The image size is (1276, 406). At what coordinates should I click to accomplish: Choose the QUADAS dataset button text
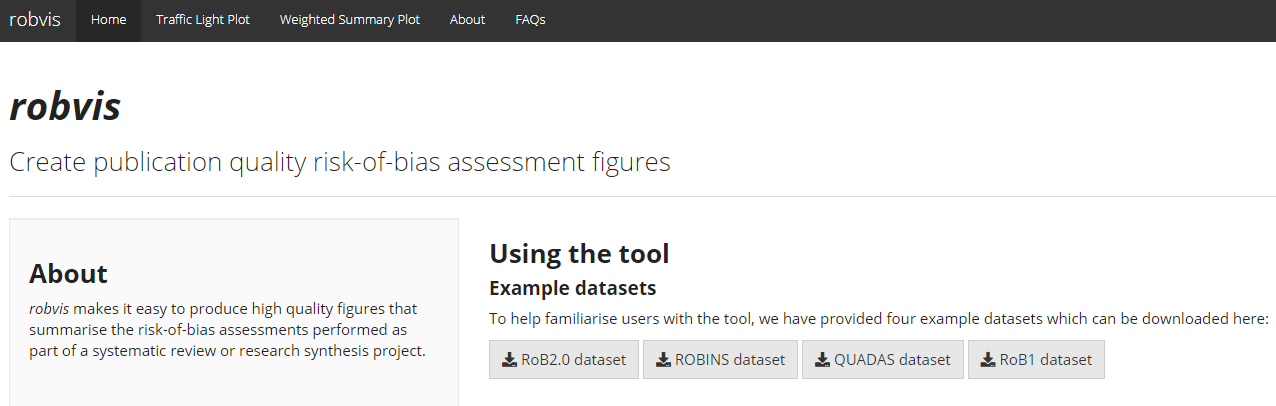[x=892, y=360]
